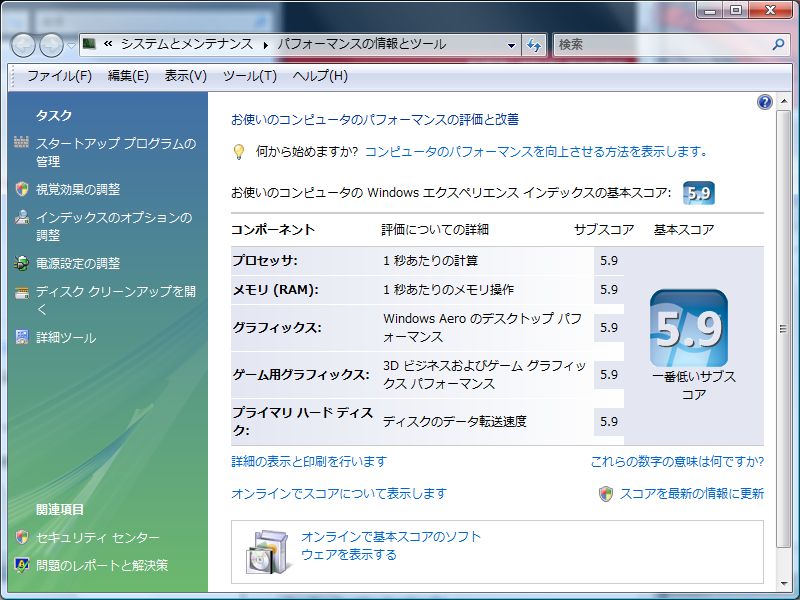Open インデックスのオプションの調整 link
This screenshot has height=600, width=800.
114,226
